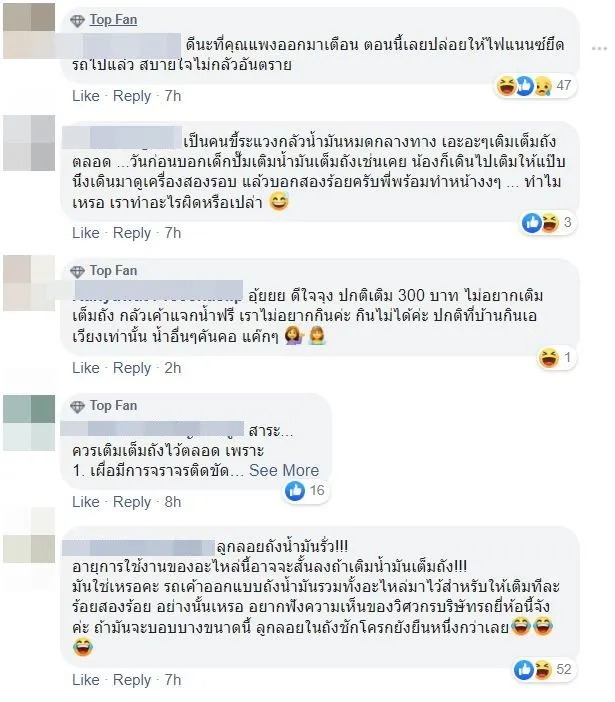Open the first commenter's Top Fan link
Screen dimensions: 615x702
pyautogui.click(x=113, y=20)
